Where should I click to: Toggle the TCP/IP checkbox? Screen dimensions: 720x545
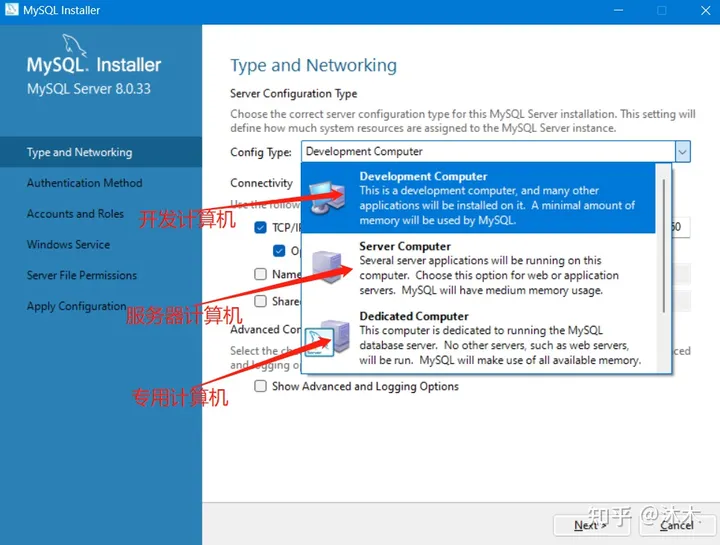(x=260, y=227)
